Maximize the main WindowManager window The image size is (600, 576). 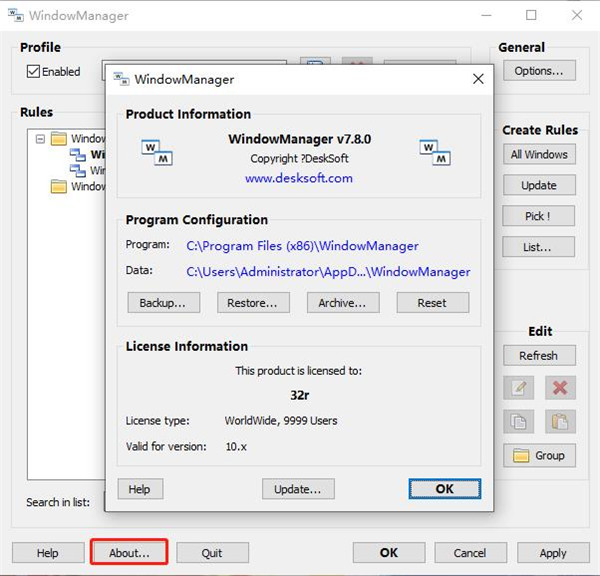(x=531, y=15)
